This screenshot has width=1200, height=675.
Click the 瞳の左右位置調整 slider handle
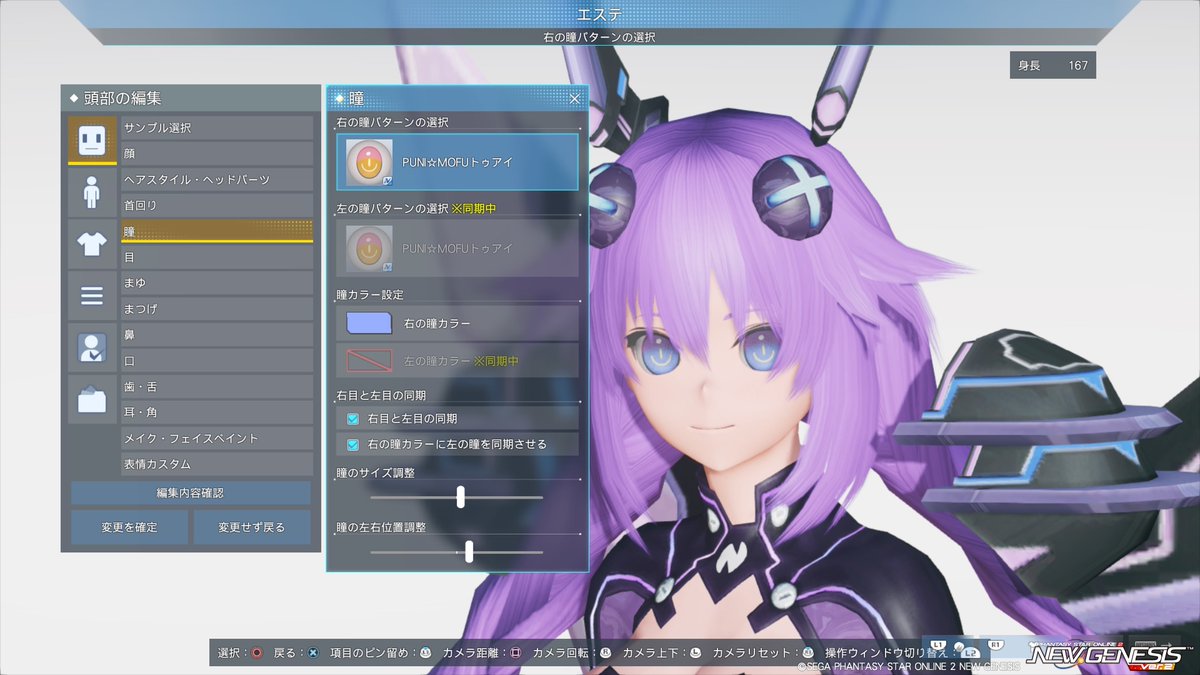[469, 551]
